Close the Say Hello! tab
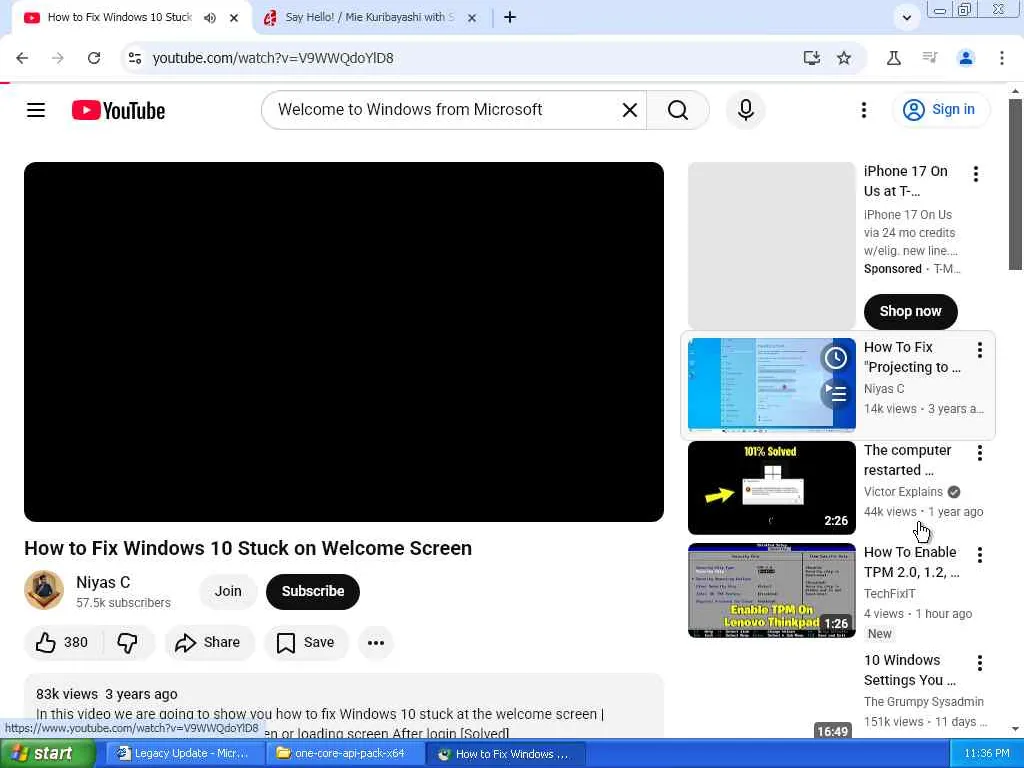The height and width of the screenshot is (768, 1024). click(x=472, y=18)
